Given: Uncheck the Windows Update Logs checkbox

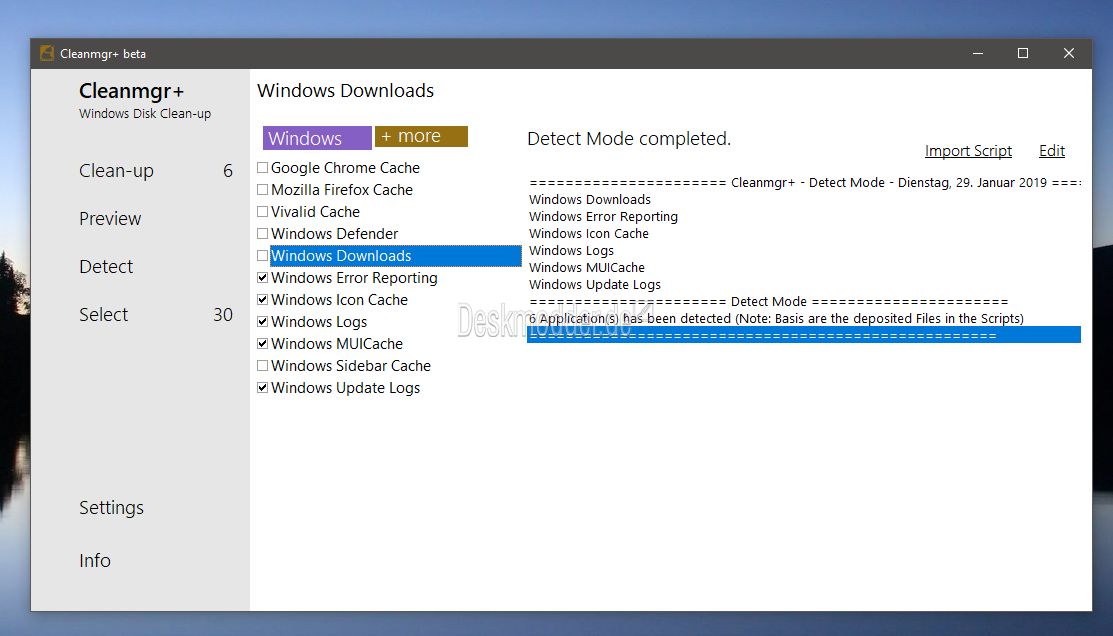Looking at the screenshot, I should click(263, 388).
